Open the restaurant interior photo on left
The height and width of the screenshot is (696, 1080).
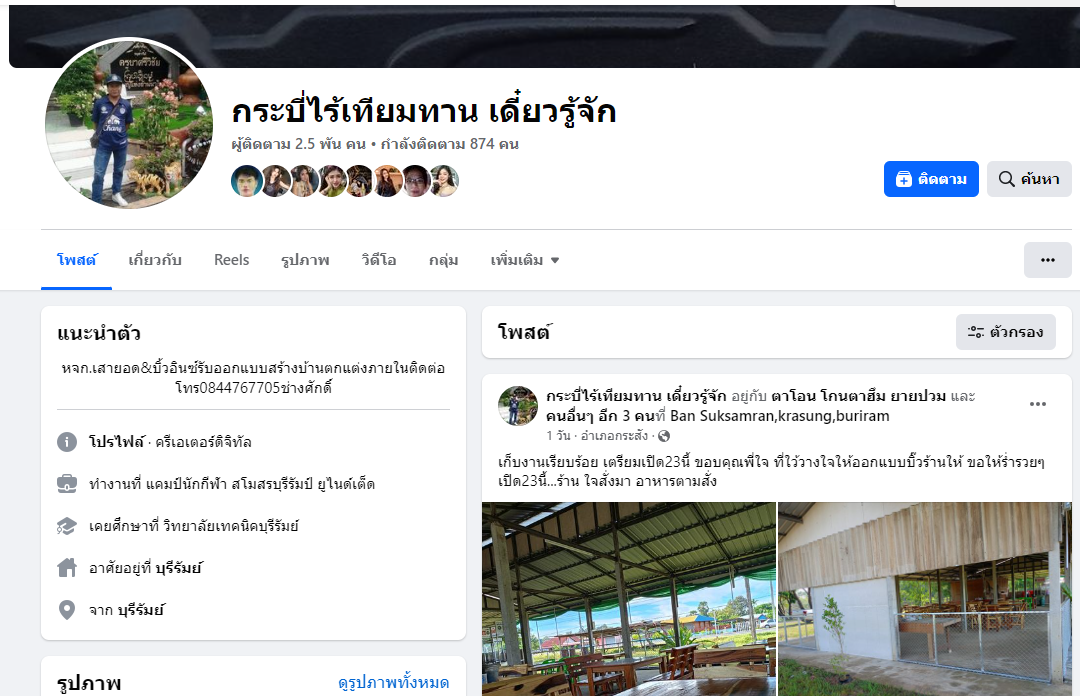click(x=629, y=599)
